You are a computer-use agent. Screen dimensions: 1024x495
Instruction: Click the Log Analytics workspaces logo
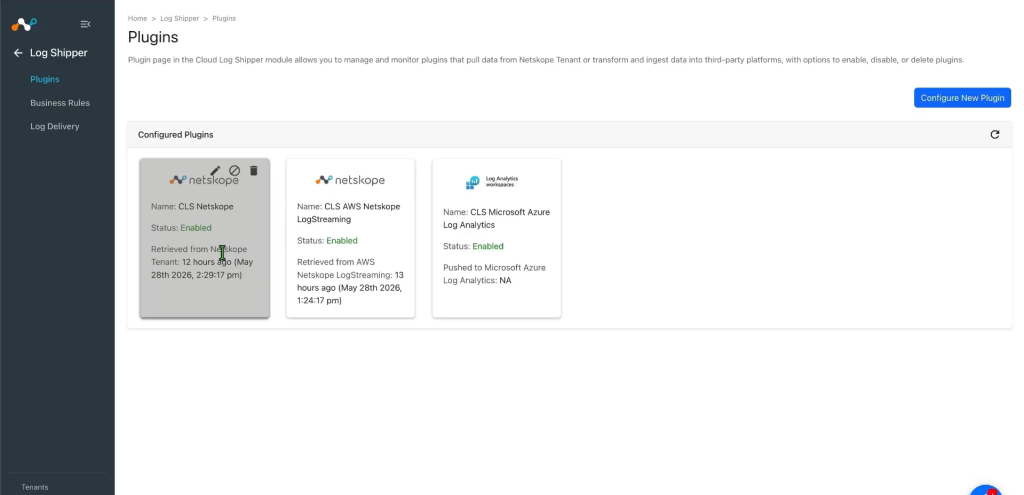tap(492, 182)
